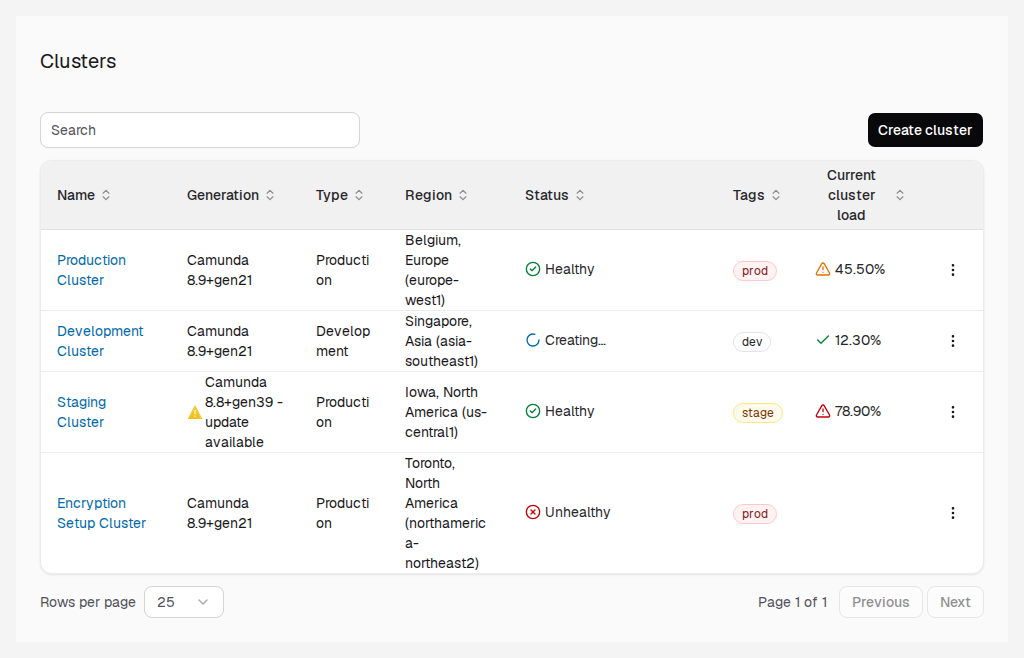Click the Toronto, North America region cell
Screen dimensions: 1024x658
coord(445,514)
